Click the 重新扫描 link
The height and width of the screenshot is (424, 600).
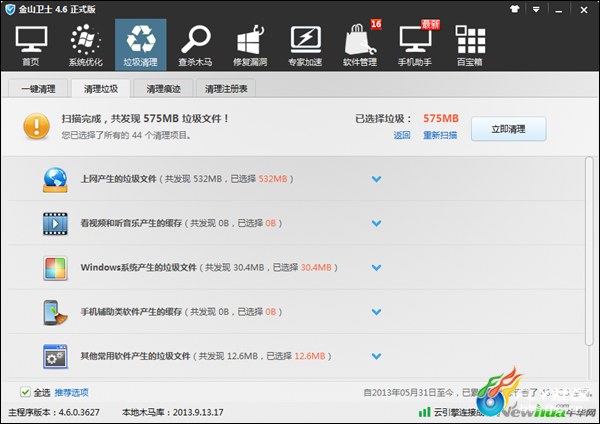coord(440,135)
